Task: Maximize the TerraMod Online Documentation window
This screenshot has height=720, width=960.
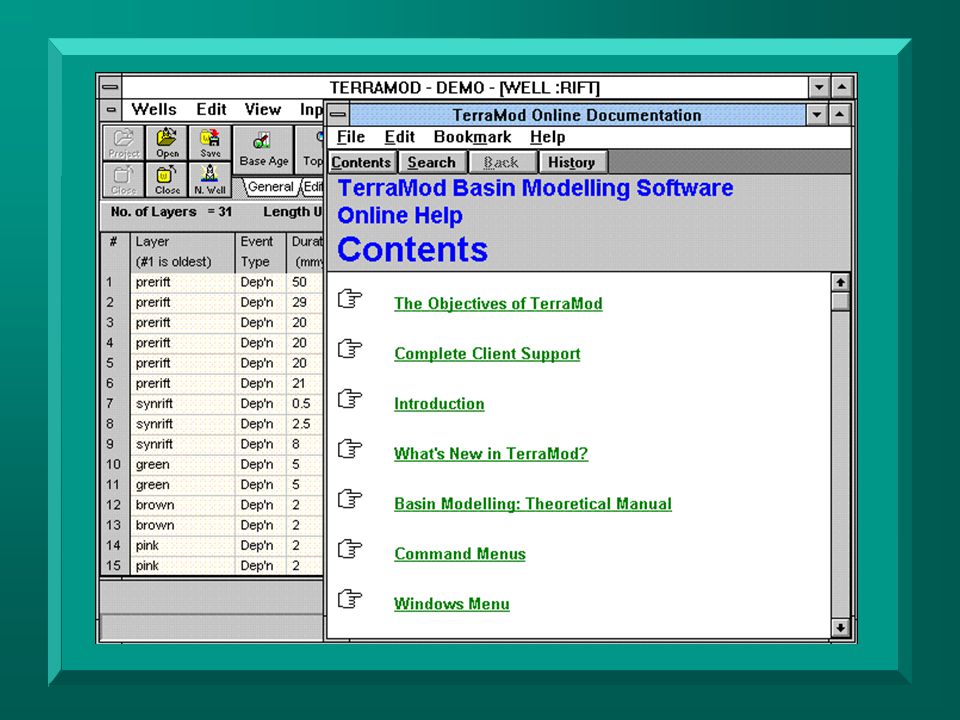Action: point(839,114)
